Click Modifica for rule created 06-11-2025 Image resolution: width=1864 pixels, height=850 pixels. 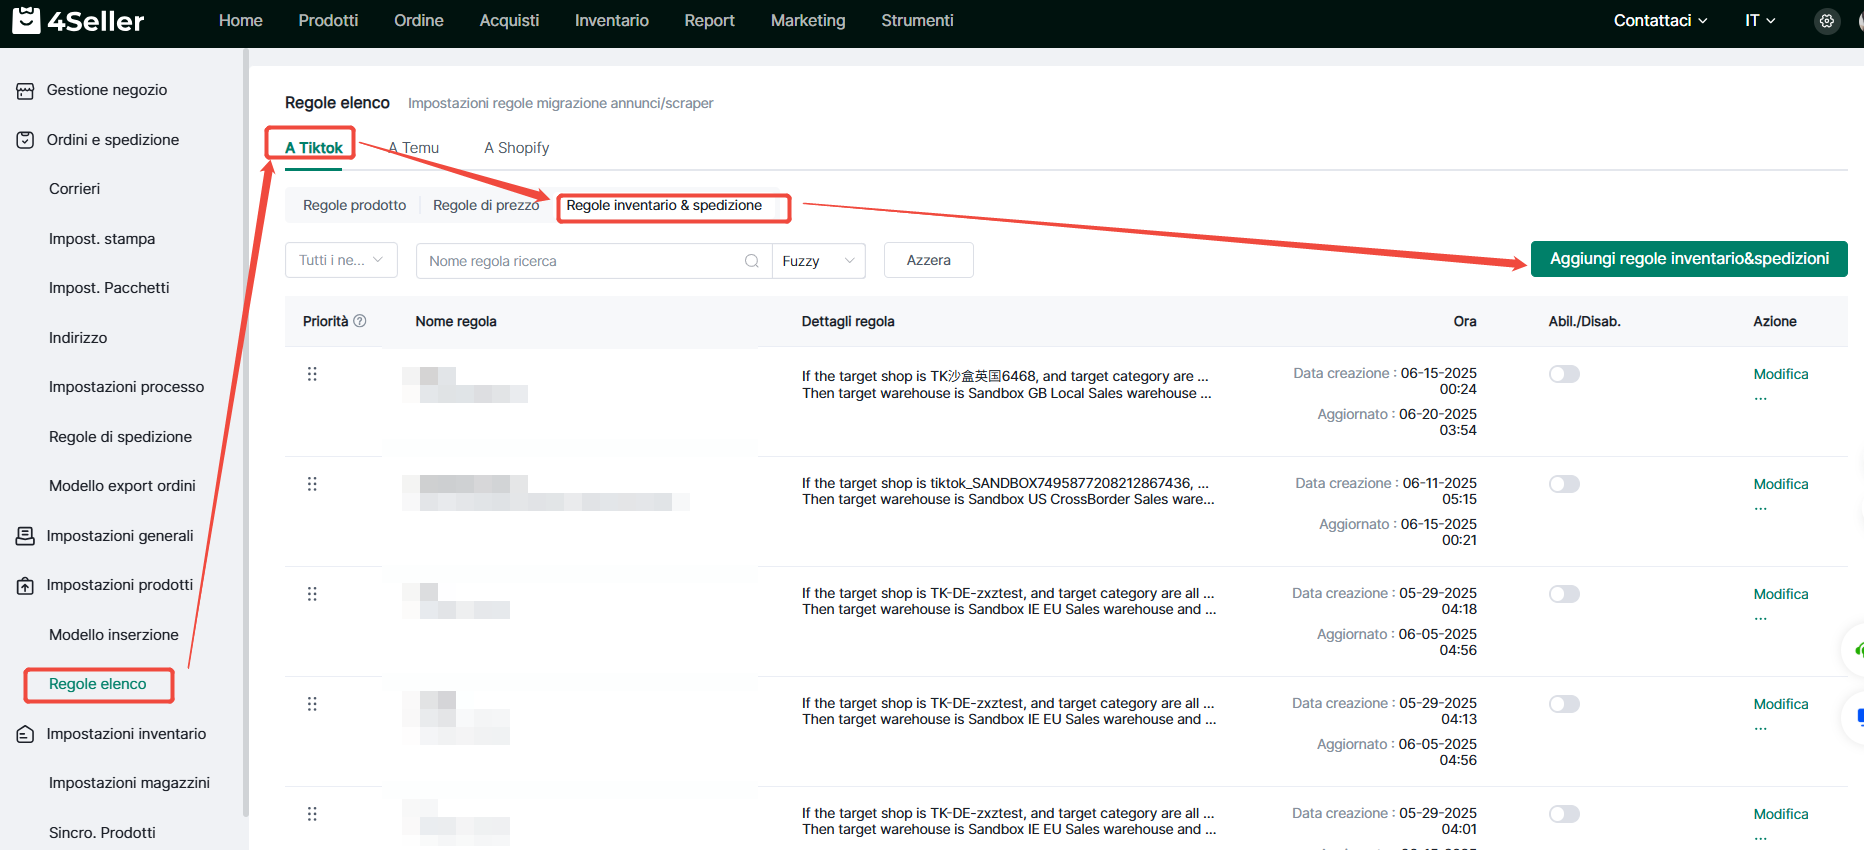pos(1781,484)
